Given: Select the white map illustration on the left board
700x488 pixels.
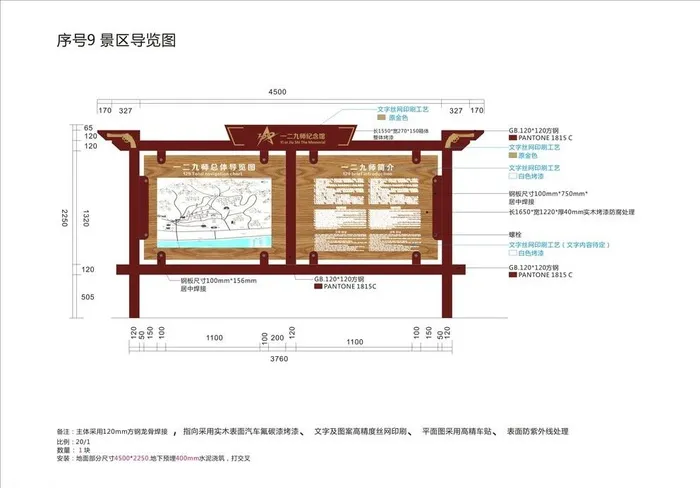Looking at the screenshot, I should [212, 214].
